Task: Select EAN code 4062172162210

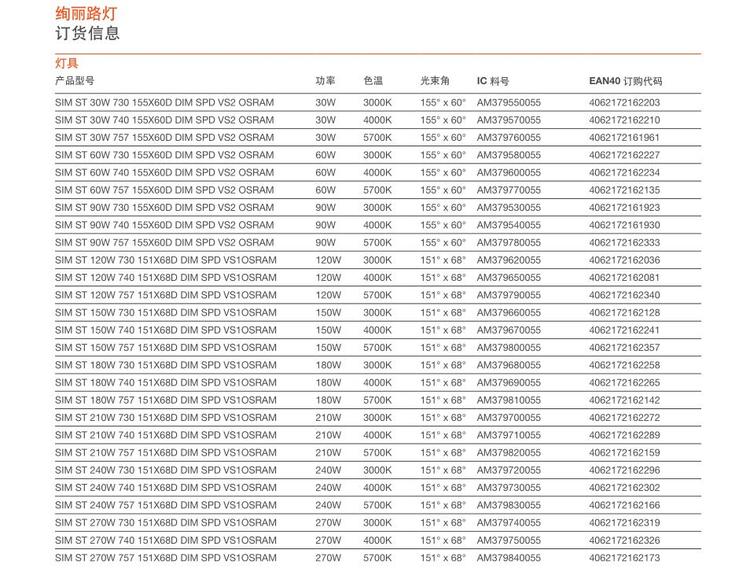Action: pyautogui.click(x=624, y=120)
